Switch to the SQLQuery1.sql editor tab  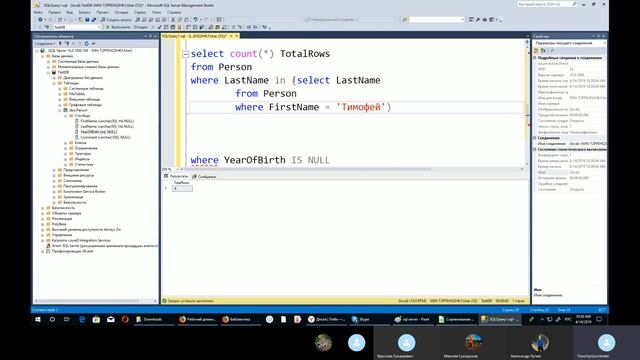[194, 36]
